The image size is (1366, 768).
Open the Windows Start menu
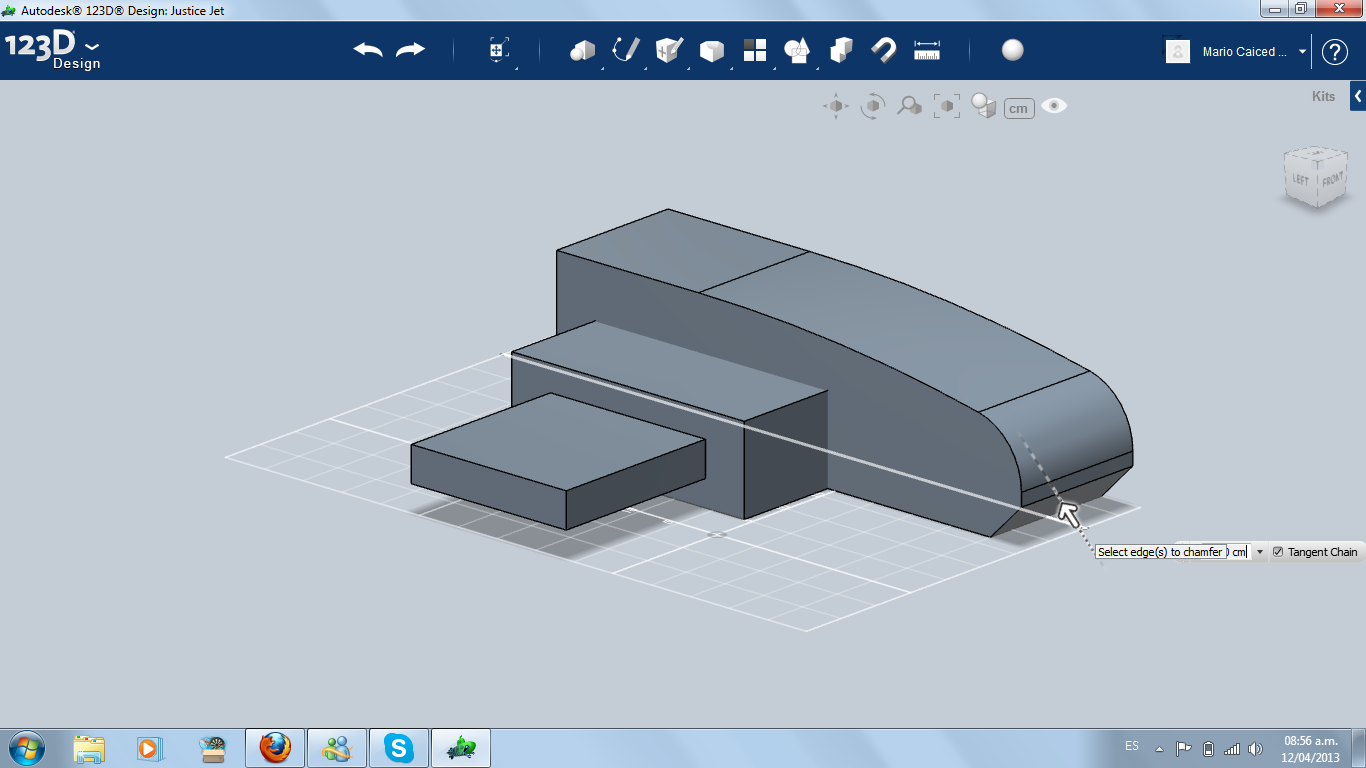(26, 747)
